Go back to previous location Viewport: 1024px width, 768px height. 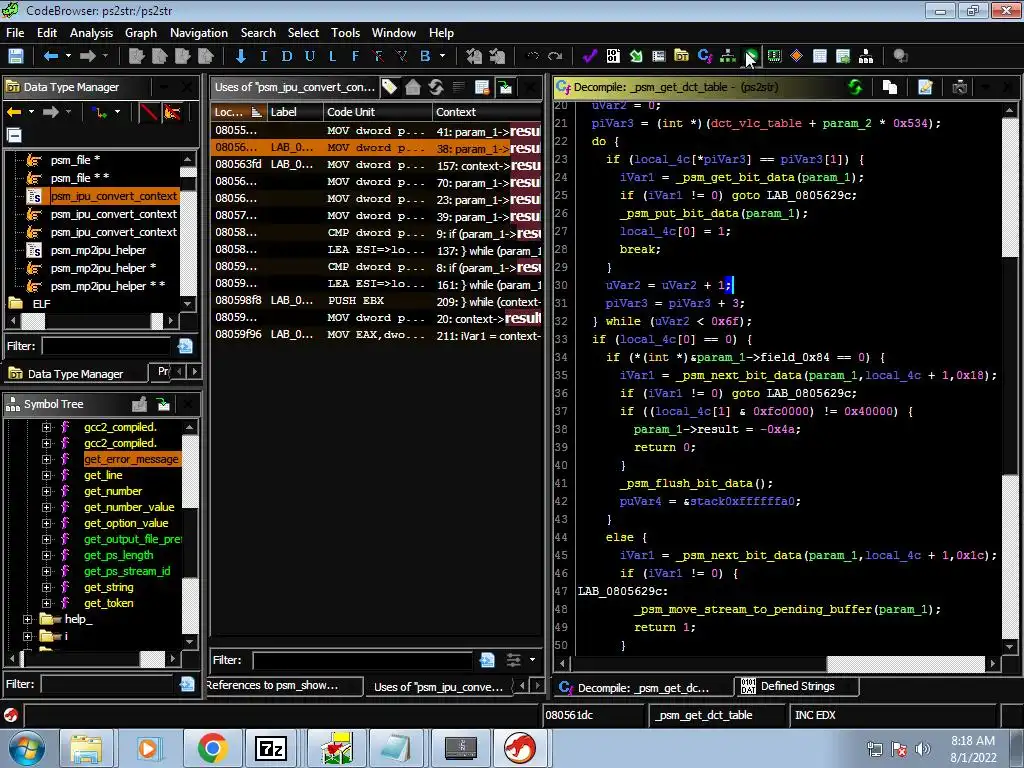click(x=50, y=56)
